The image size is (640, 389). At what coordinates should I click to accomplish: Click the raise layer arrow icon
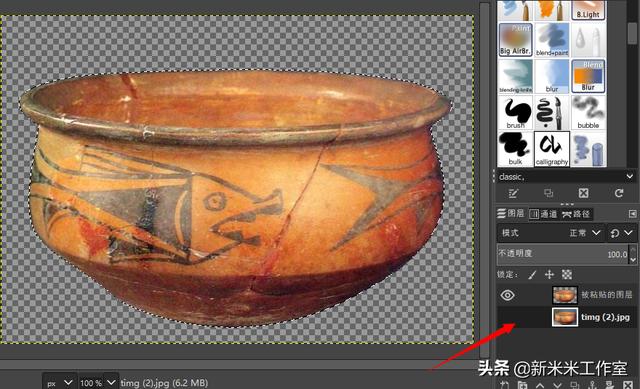tap(540, 385)
